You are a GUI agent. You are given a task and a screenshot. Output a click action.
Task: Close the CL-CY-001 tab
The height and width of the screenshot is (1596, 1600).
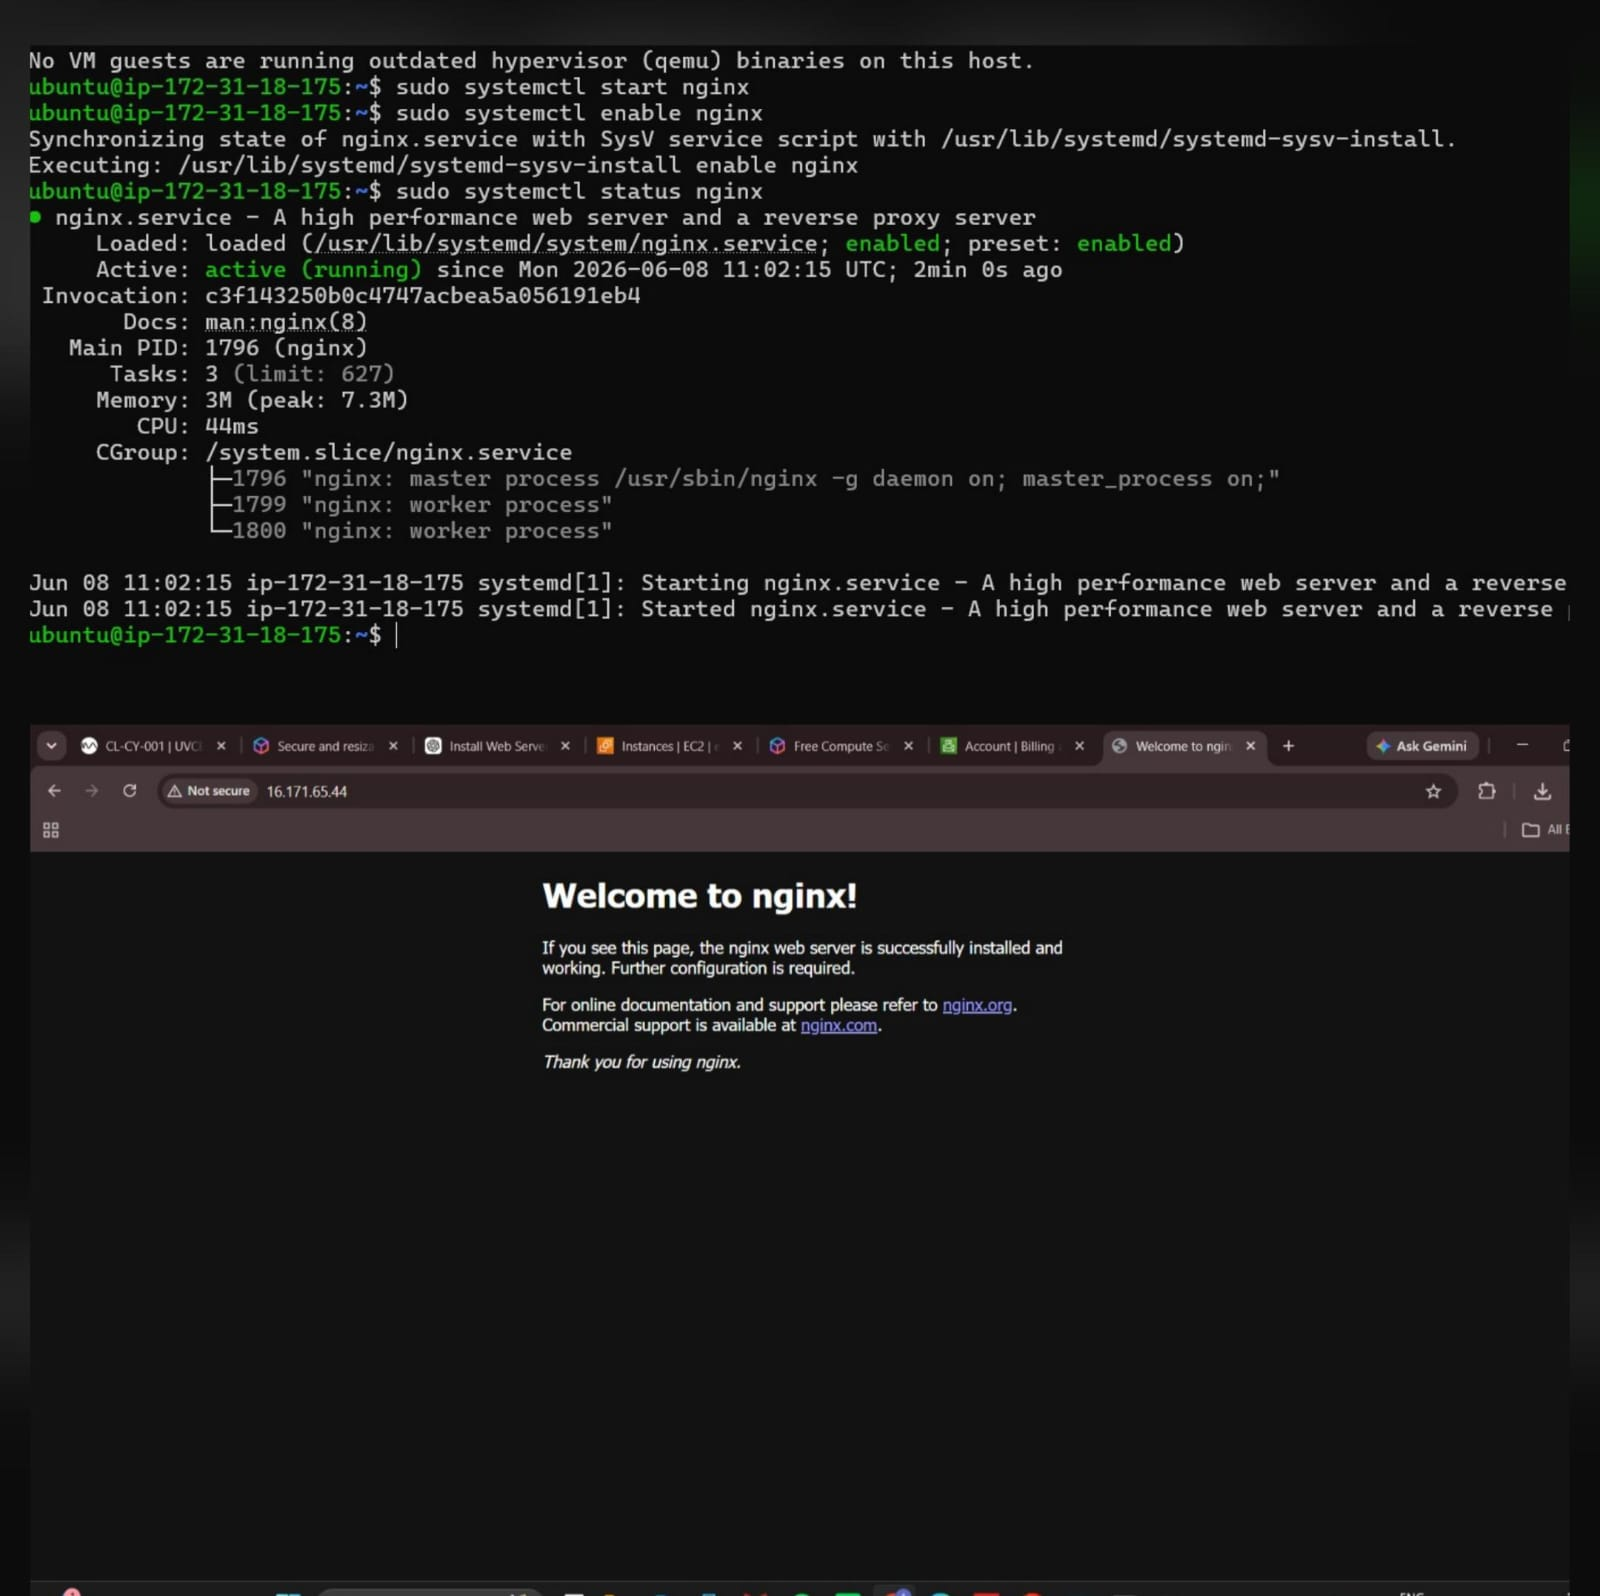221,746
